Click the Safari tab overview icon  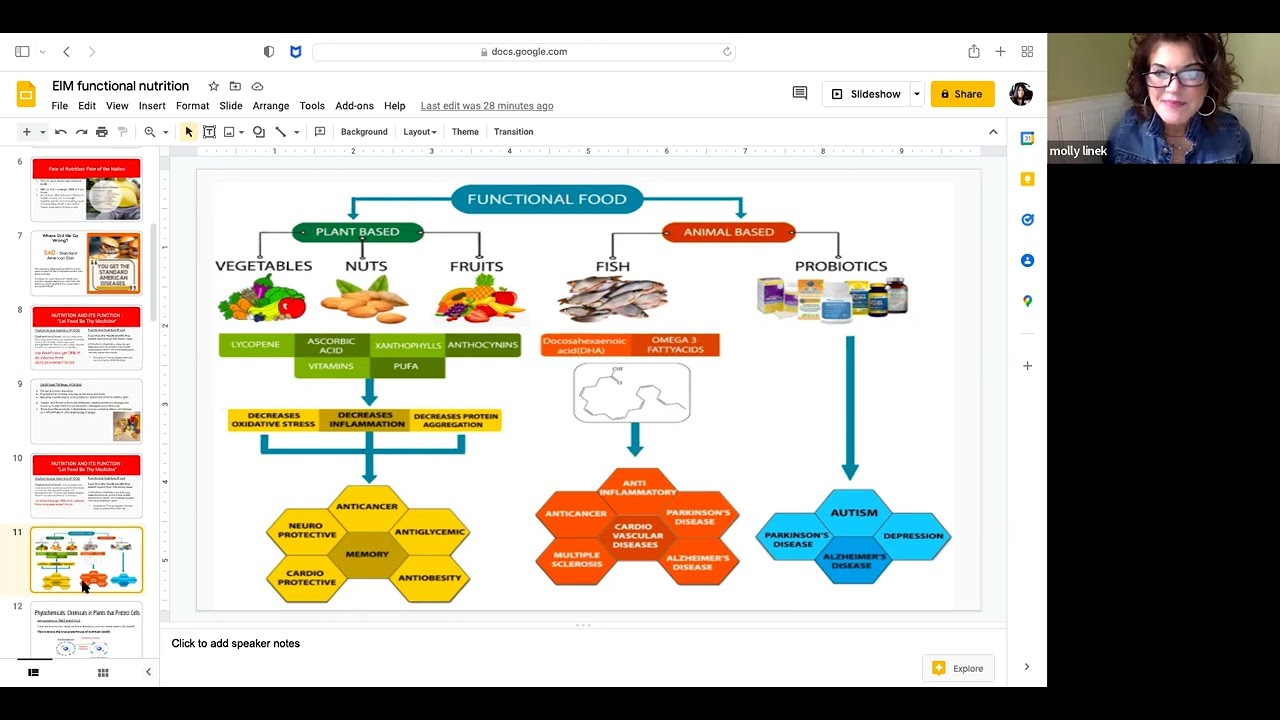point(1027,52)
